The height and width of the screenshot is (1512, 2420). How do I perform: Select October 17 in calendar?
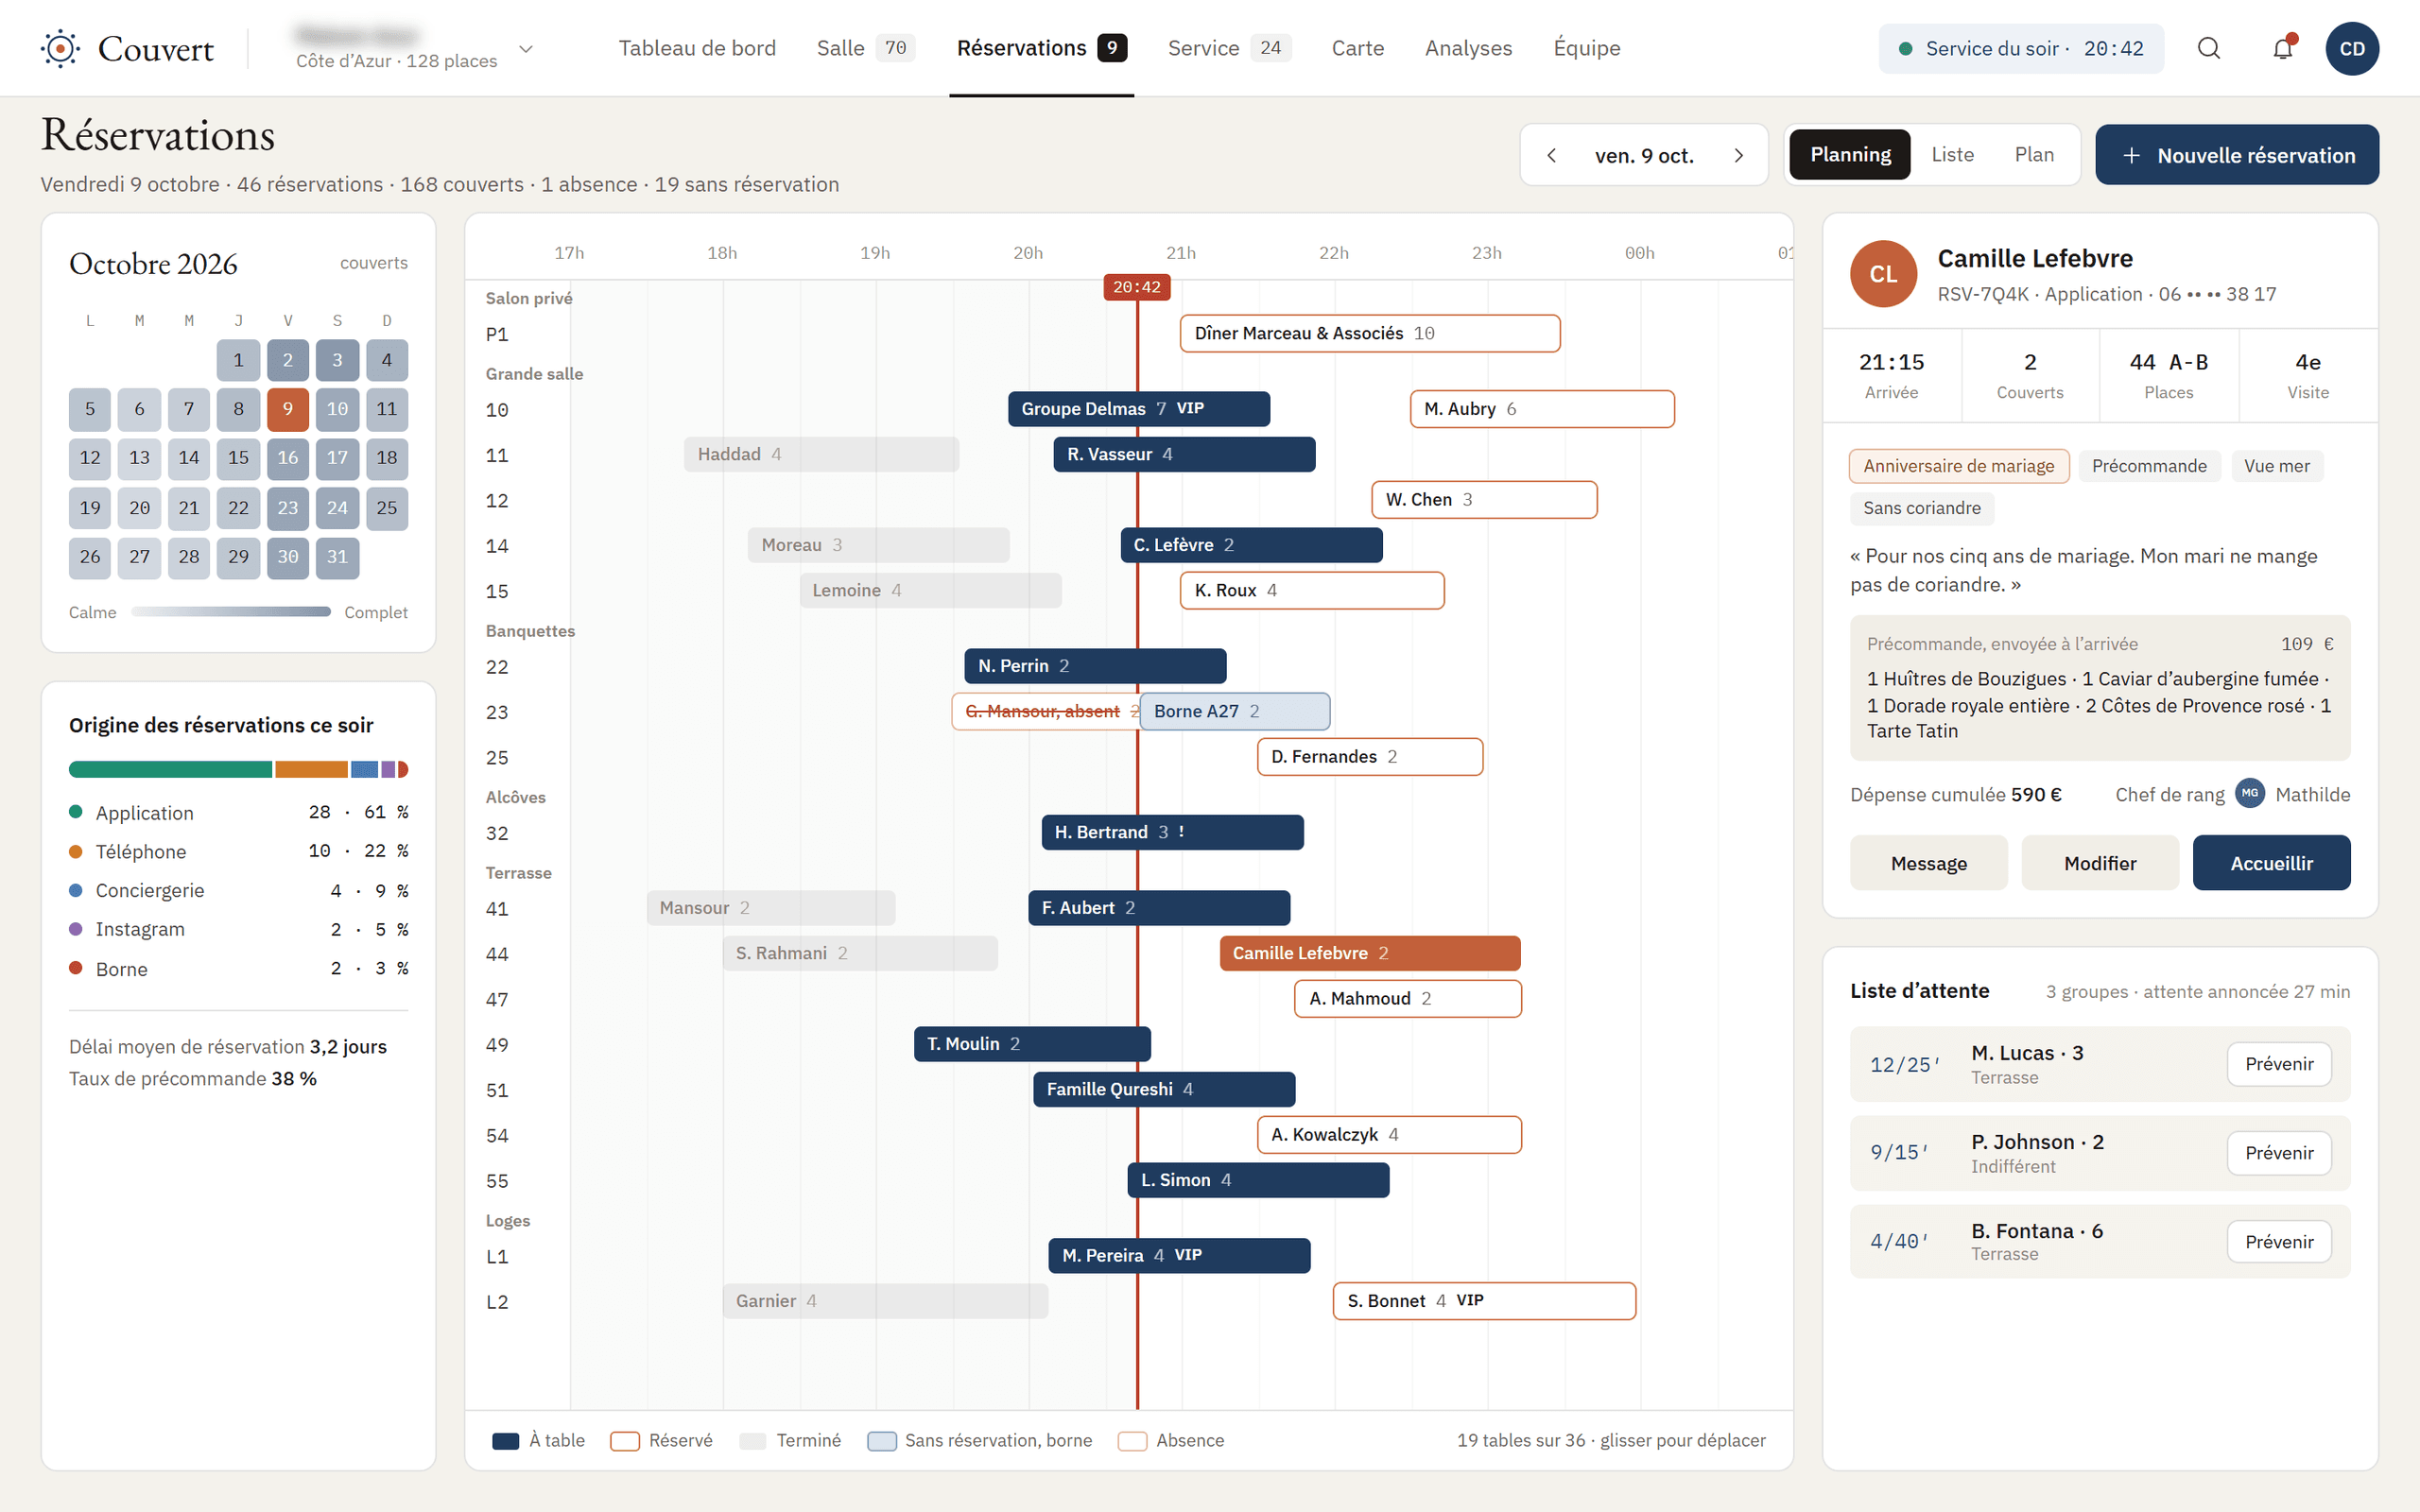tap(337, 458)
